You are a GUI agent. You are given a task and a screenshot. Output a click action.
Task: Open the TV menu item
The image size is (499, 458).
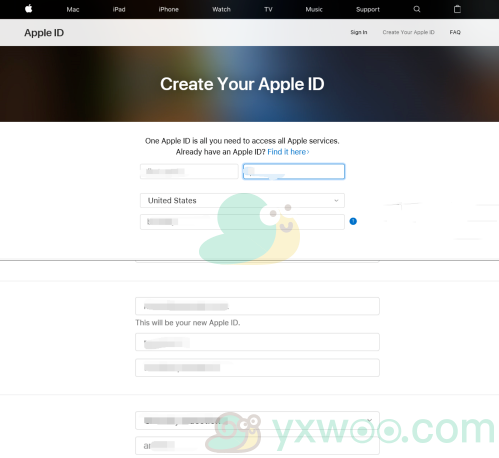[x=268, y=9]
